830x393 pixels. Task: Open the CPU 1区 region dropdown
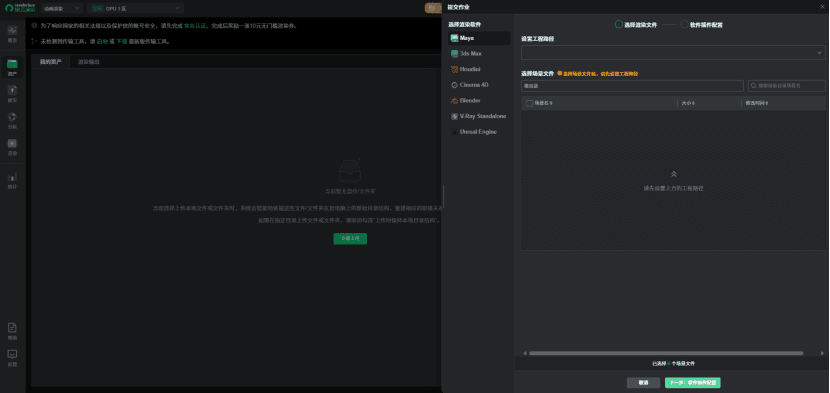136,8
